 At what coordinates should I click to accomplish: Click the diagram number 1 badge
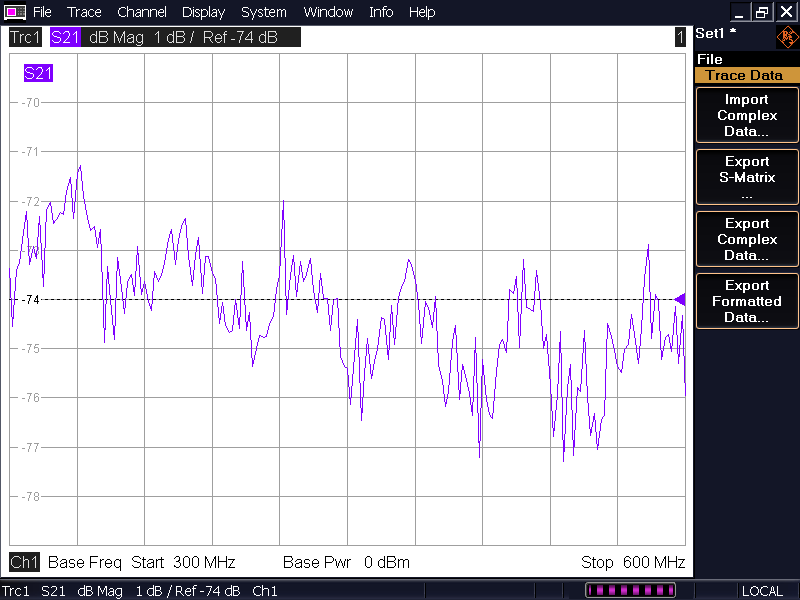coord(680,37)
